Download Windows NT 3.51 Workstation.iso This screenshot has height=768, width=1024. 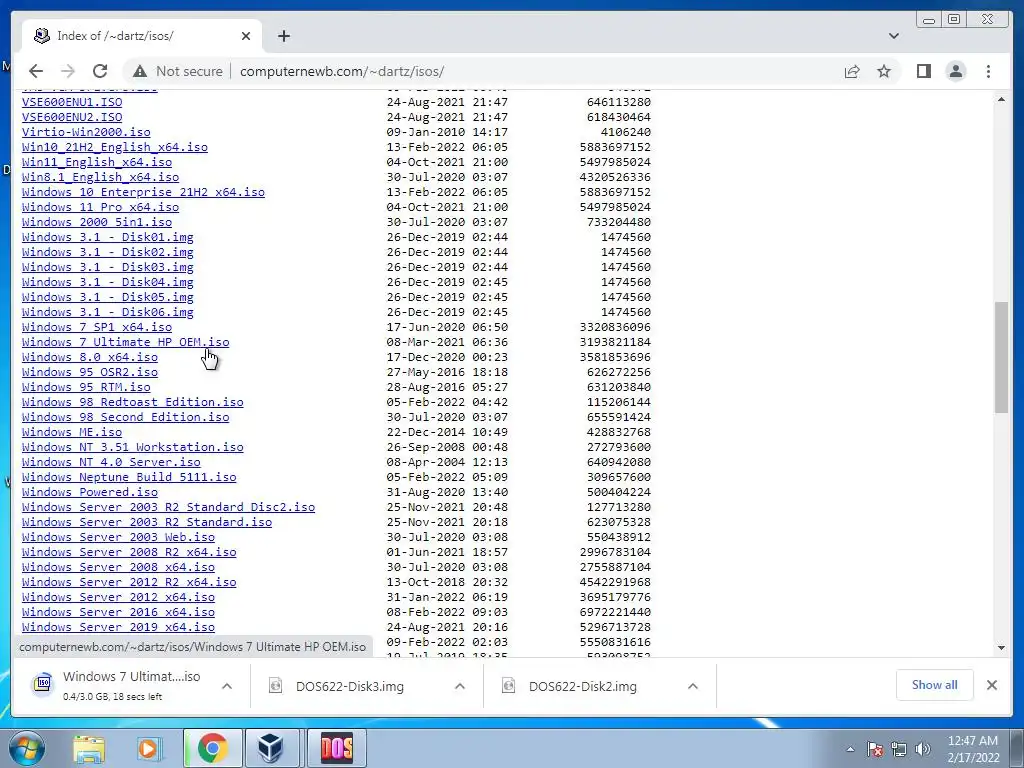pyautogui.click(x=133, y=447)
